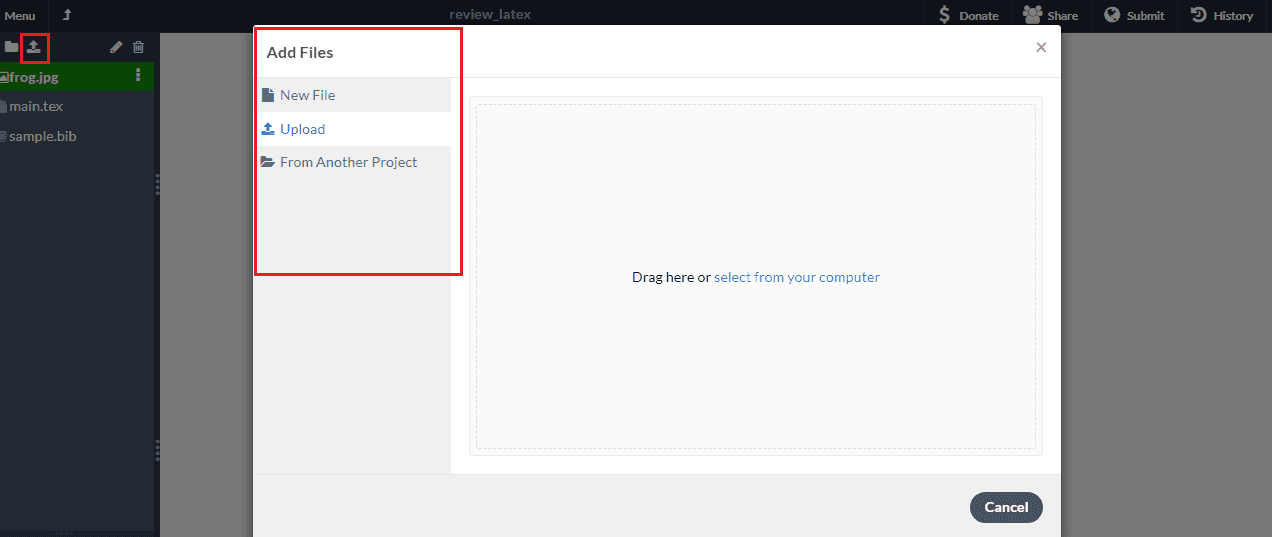Close the Add Files dialog with X
1272x537 pixels.
[x=1041, y=47]
